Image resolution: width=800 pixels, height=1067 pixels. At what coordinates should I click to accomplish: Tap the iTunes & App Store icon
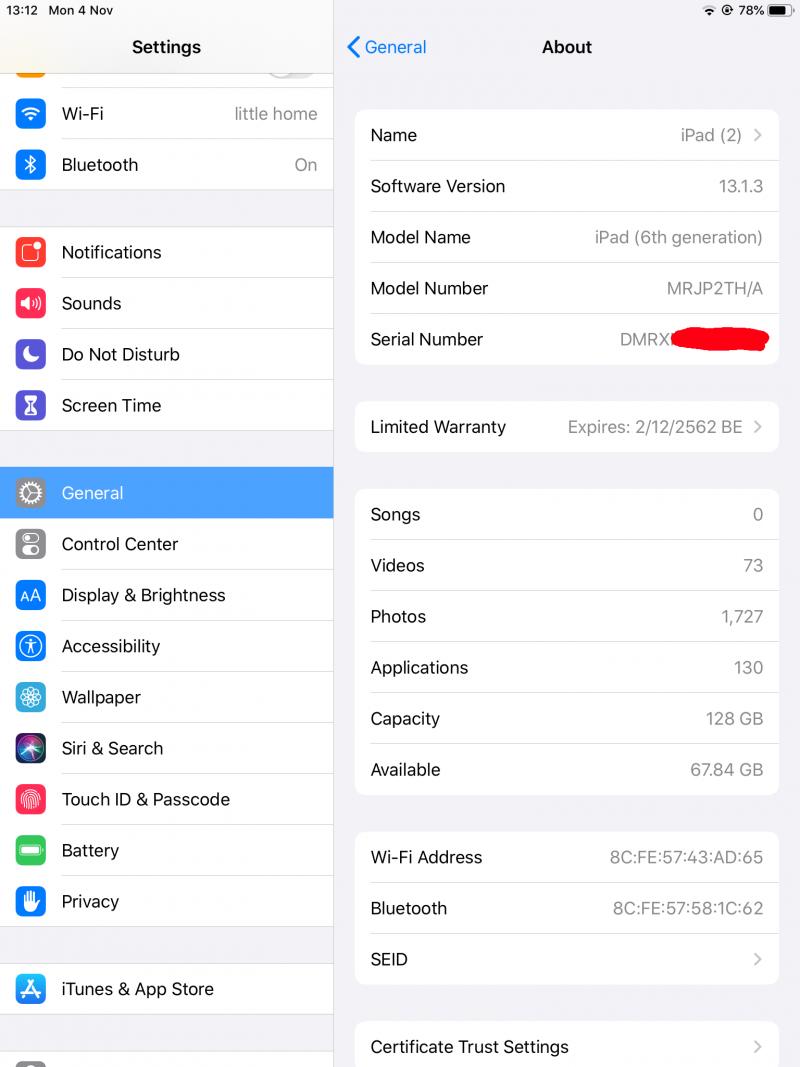tap(31, 989)
